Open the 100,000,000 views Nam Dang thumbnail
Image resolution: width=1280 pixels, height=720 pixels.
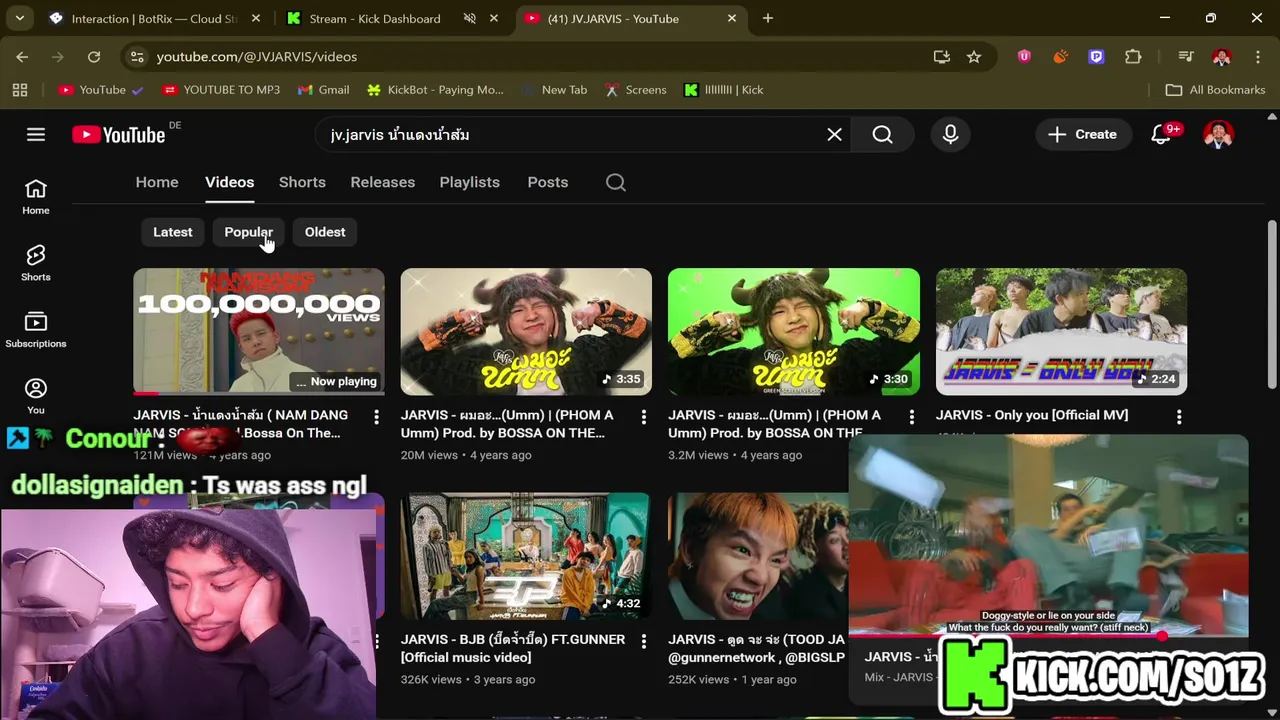click(259, 331)
